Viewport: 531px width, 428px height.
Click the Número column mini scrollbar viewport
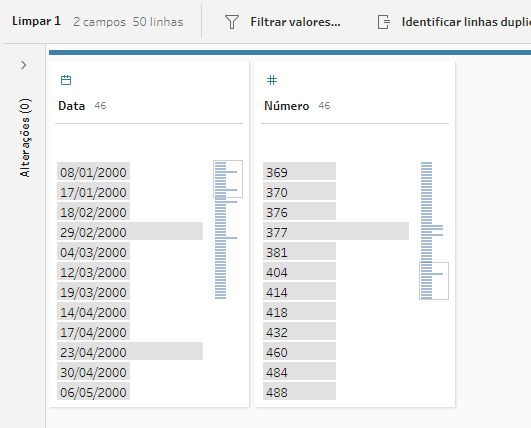434,281
